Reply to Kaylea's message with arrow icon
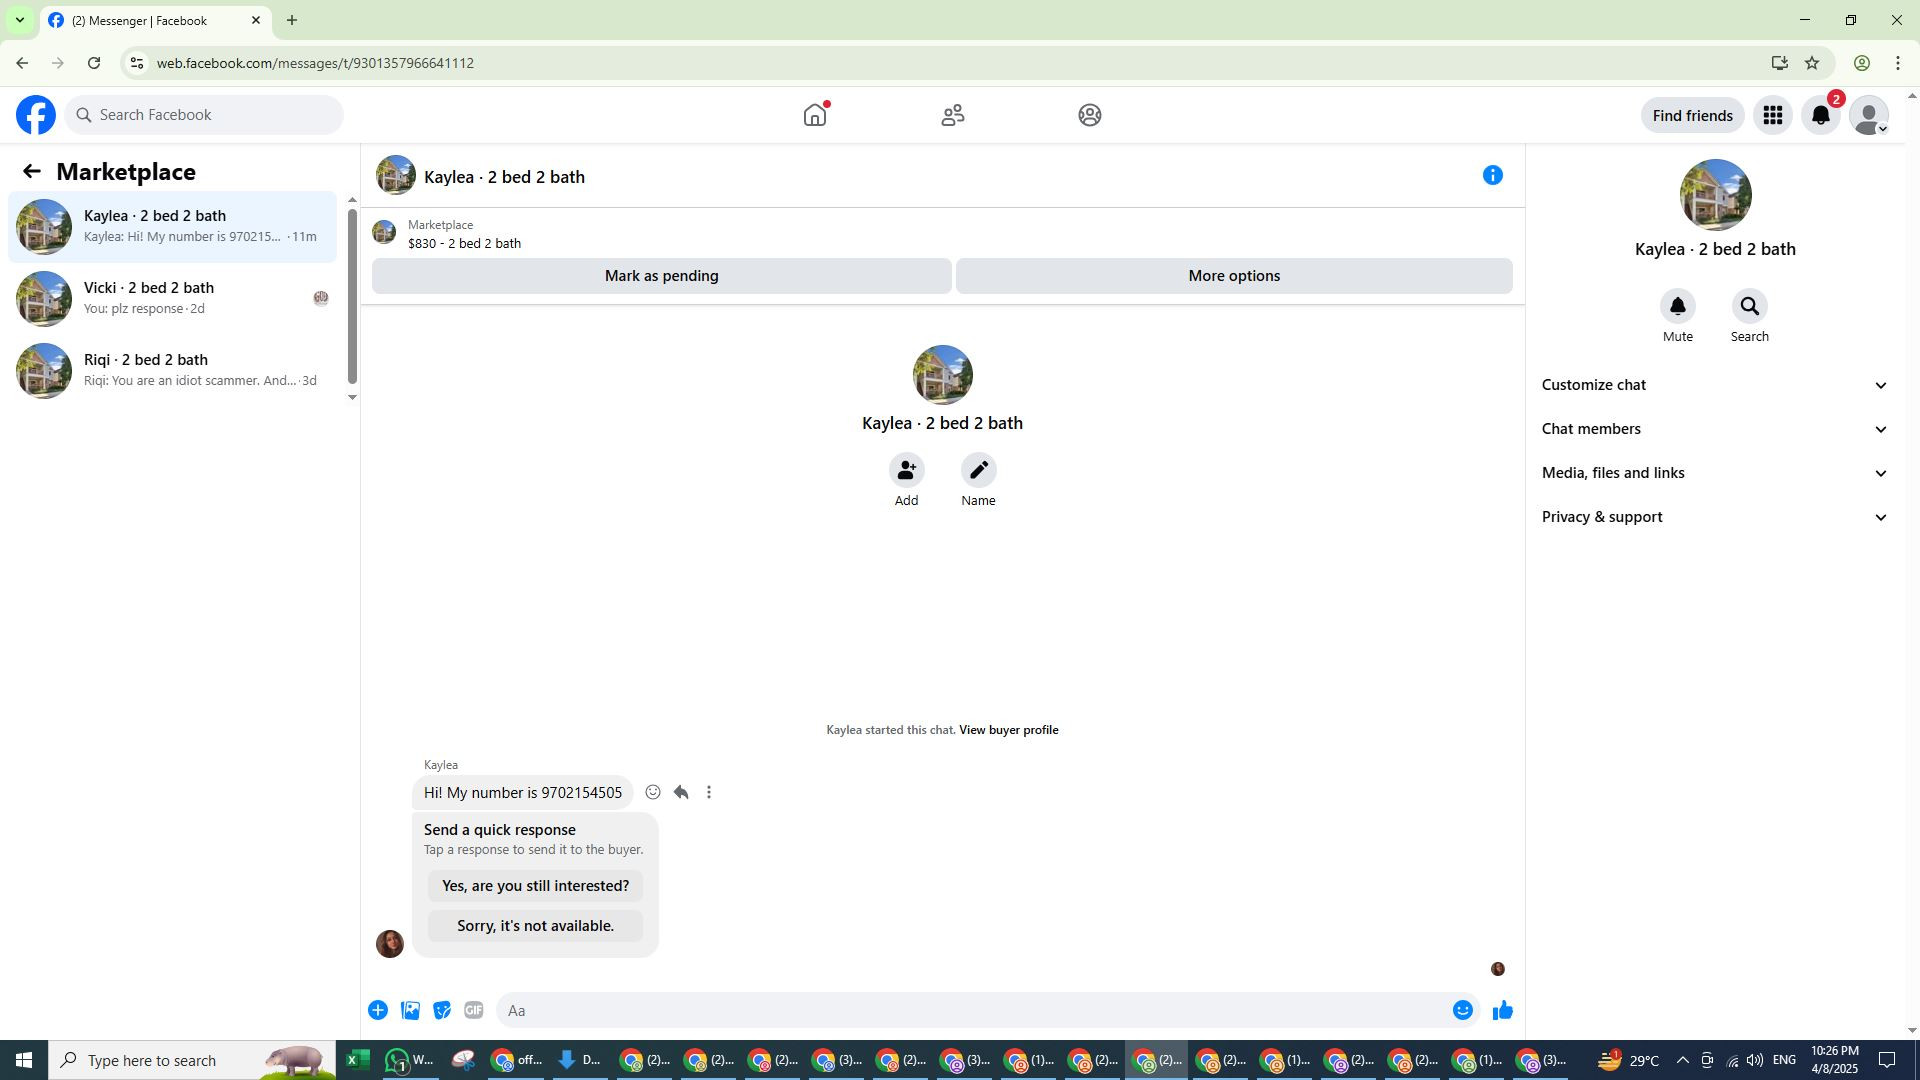Image resolution: width=1920 pixels, height=1080 pixels. click(x=681, y=793)
